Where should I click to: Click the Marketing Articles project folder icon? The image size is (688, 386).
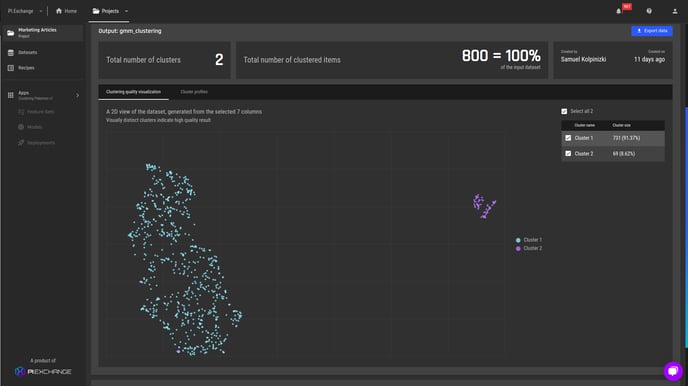tap(11, 33)
